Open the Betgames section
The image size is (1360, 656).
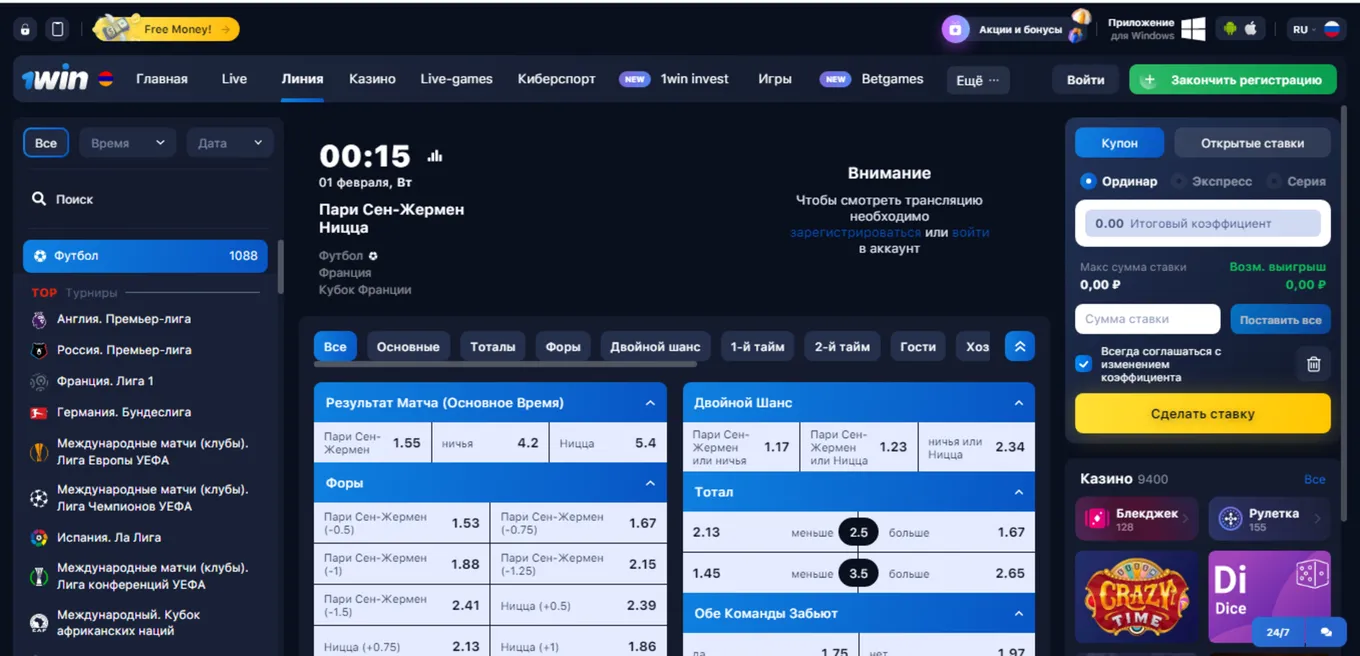892,79
